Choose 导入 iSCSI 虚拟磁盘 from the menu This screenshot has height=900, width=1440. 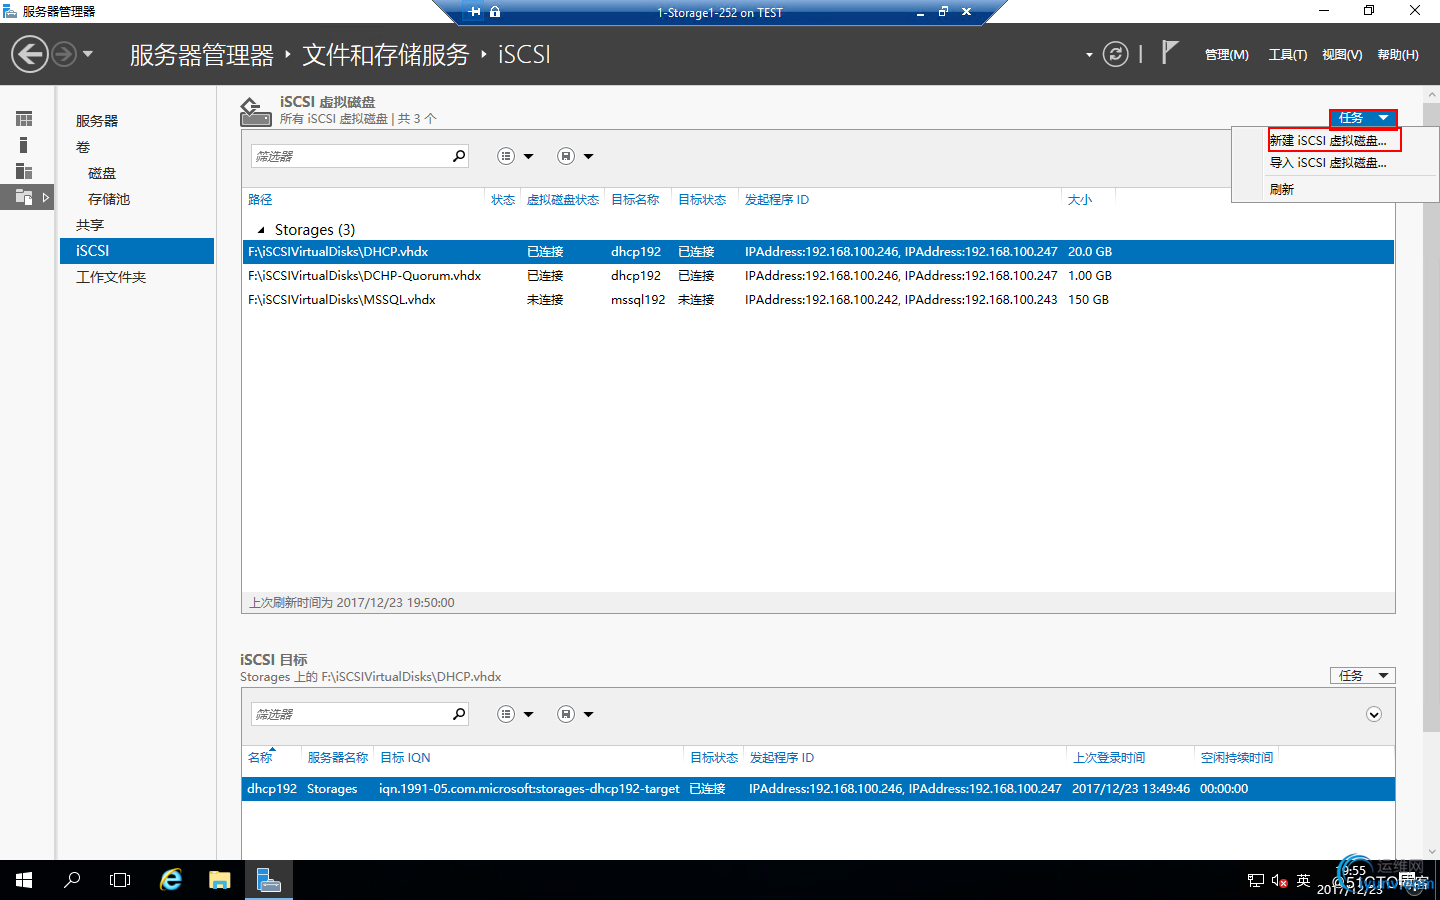tap(1328, 162)
